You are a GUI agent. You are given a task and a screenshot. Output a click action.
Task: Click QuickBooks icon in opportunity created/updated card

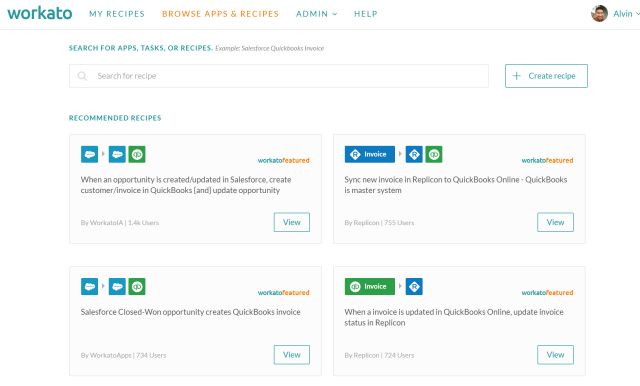(x=137, y=154)
